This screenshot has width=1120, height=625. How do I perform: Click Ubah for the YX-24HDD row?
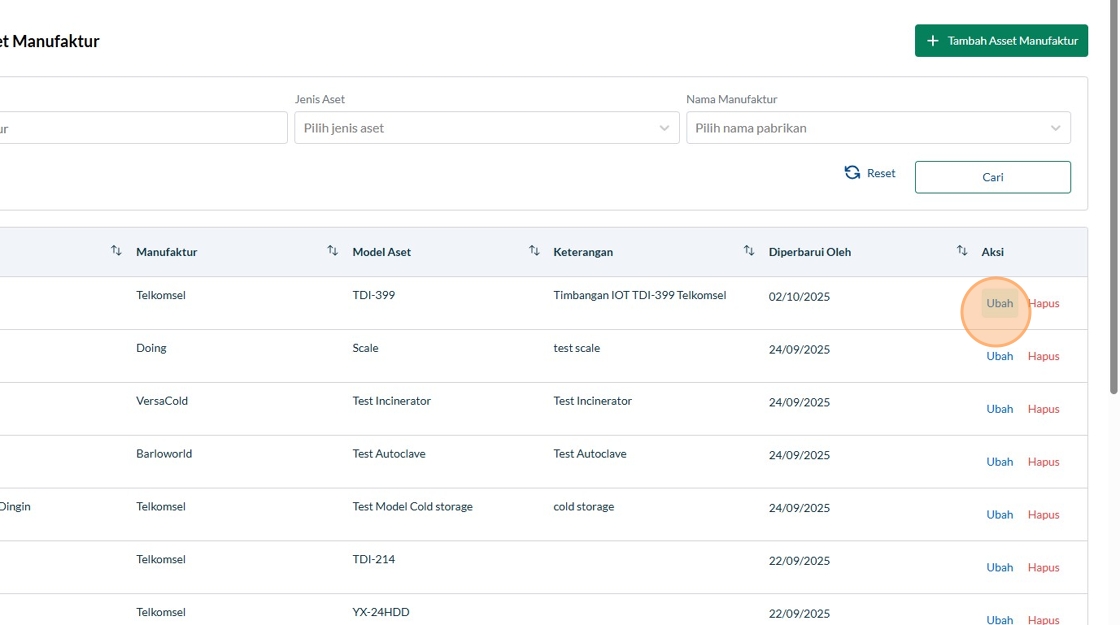[999, 619]
